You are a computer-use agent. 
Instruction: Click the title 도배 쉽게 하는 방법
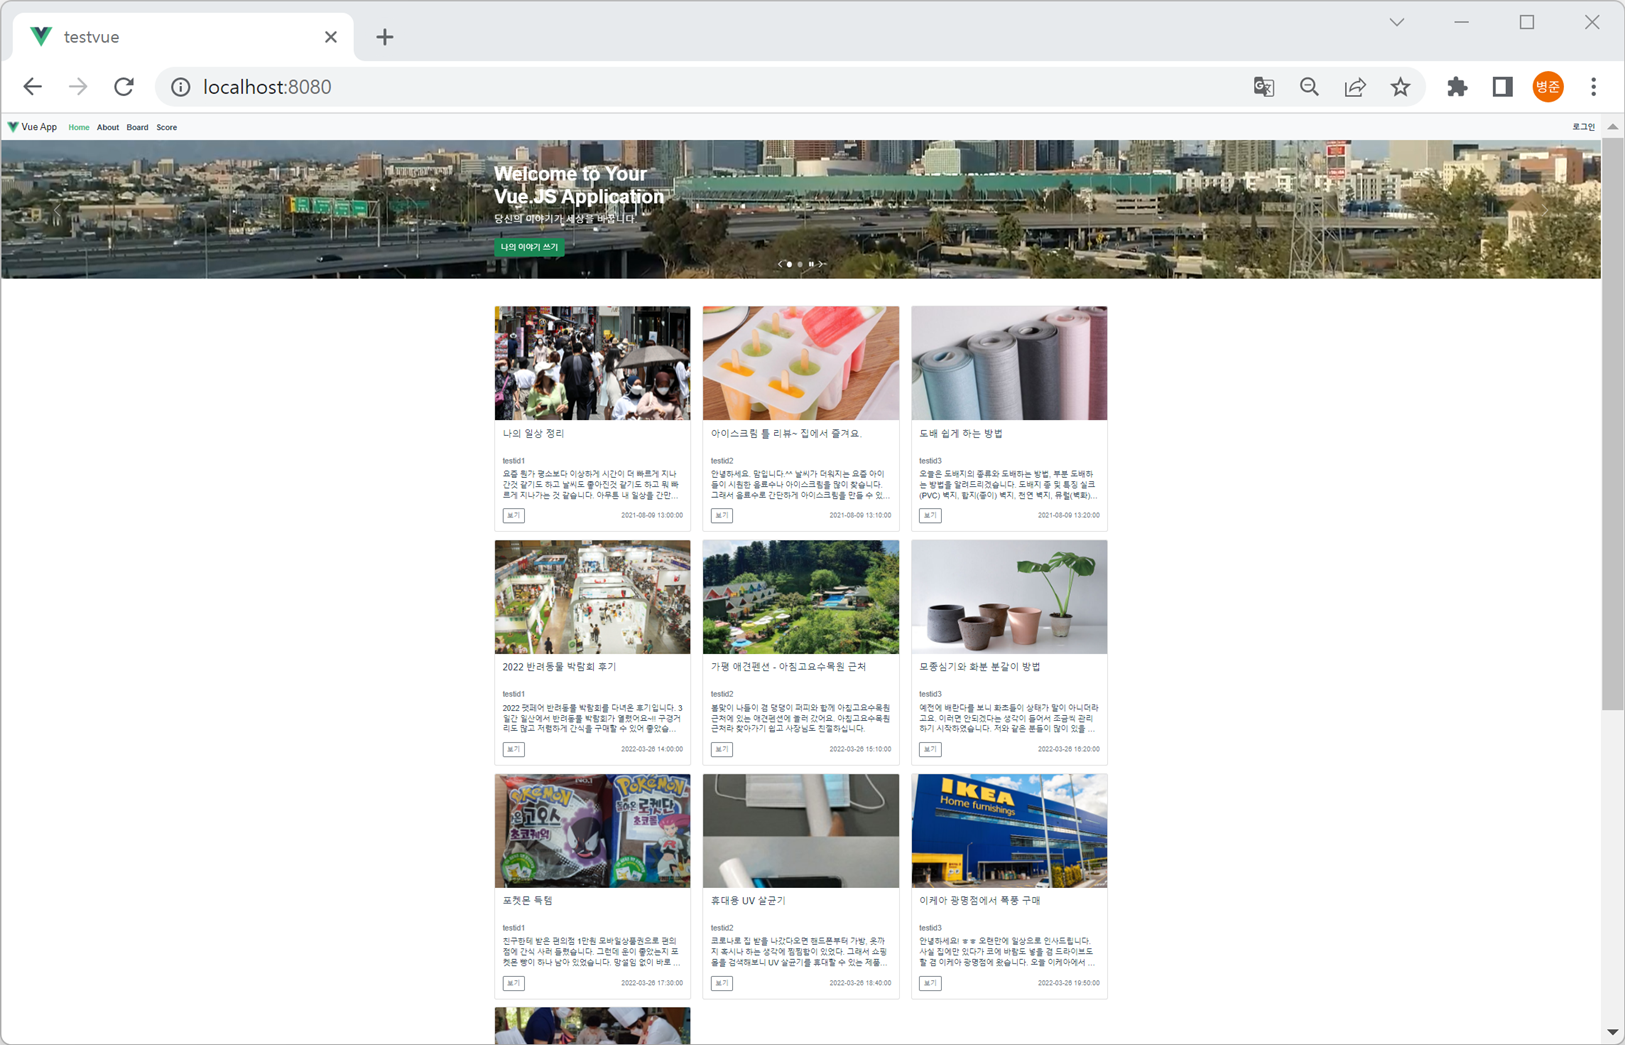click(x=961, y=434)
